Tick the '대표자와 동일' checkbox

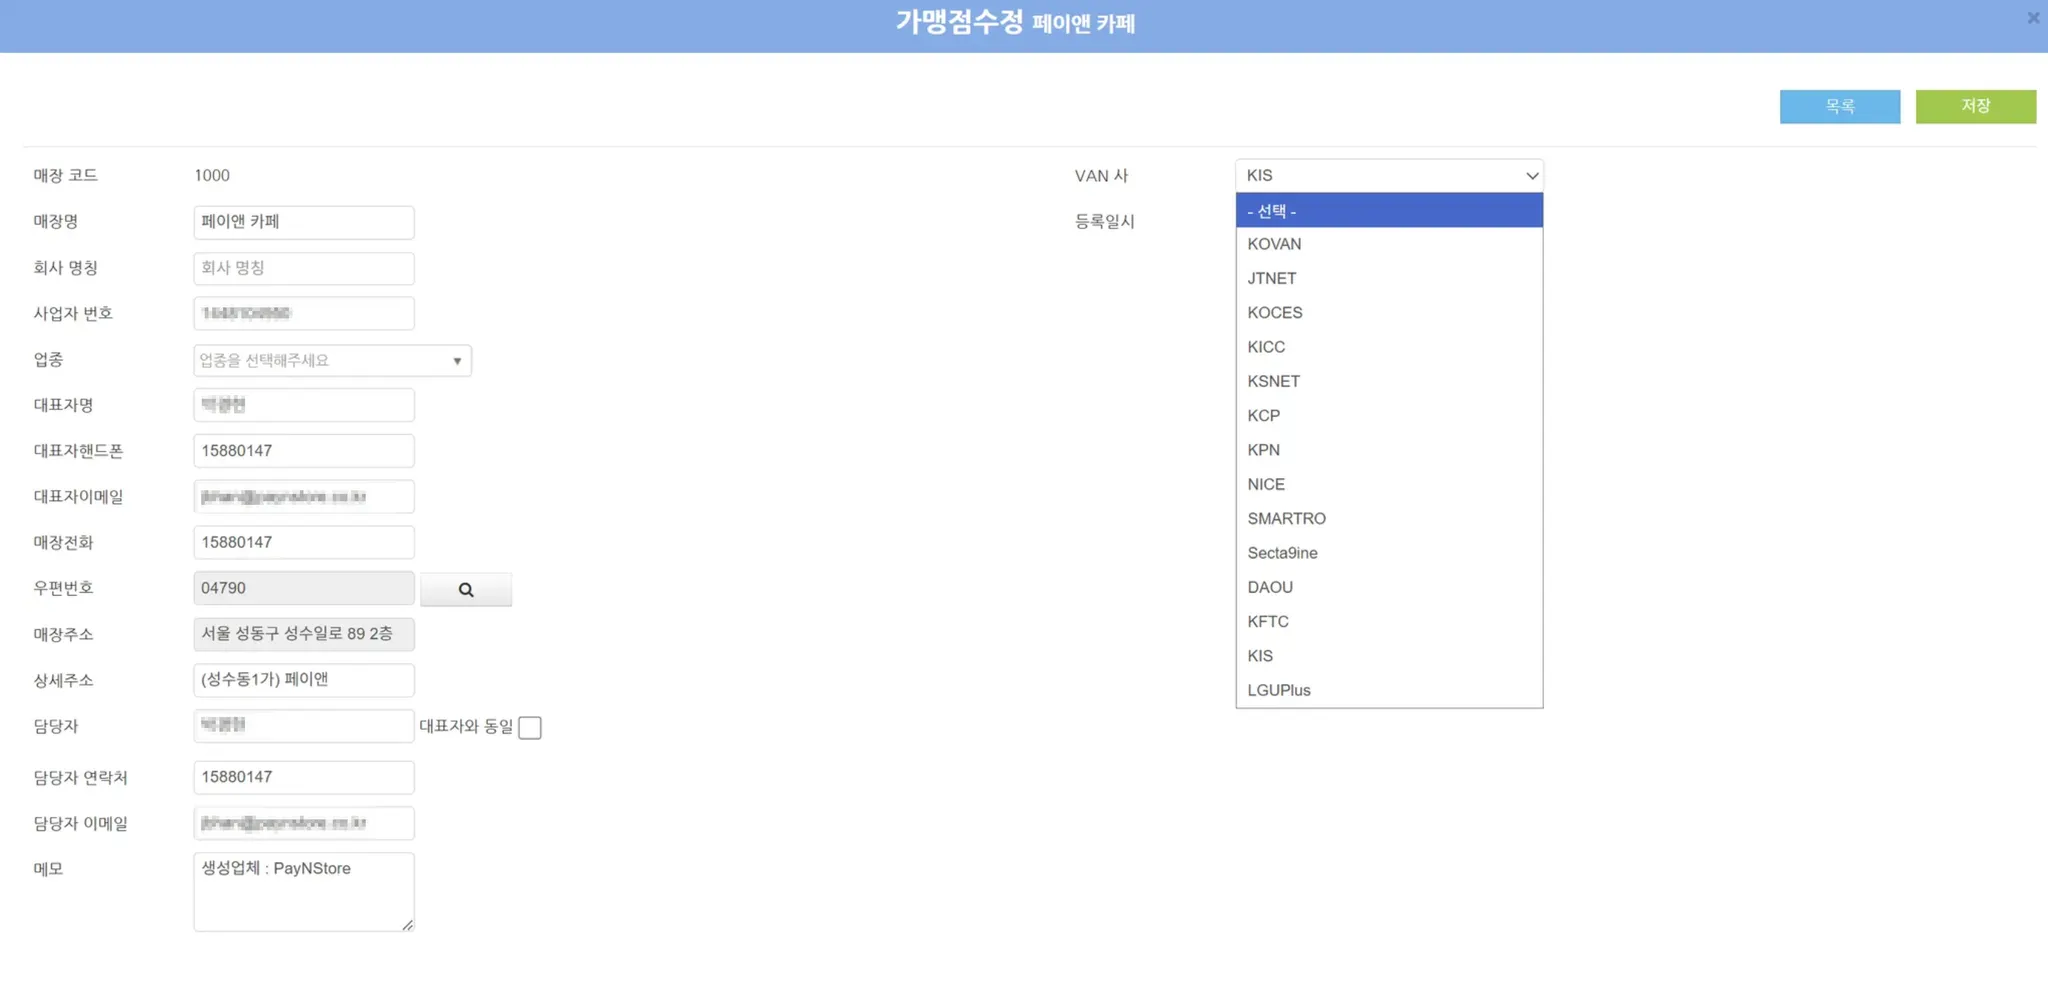click(x=530, y=727)
